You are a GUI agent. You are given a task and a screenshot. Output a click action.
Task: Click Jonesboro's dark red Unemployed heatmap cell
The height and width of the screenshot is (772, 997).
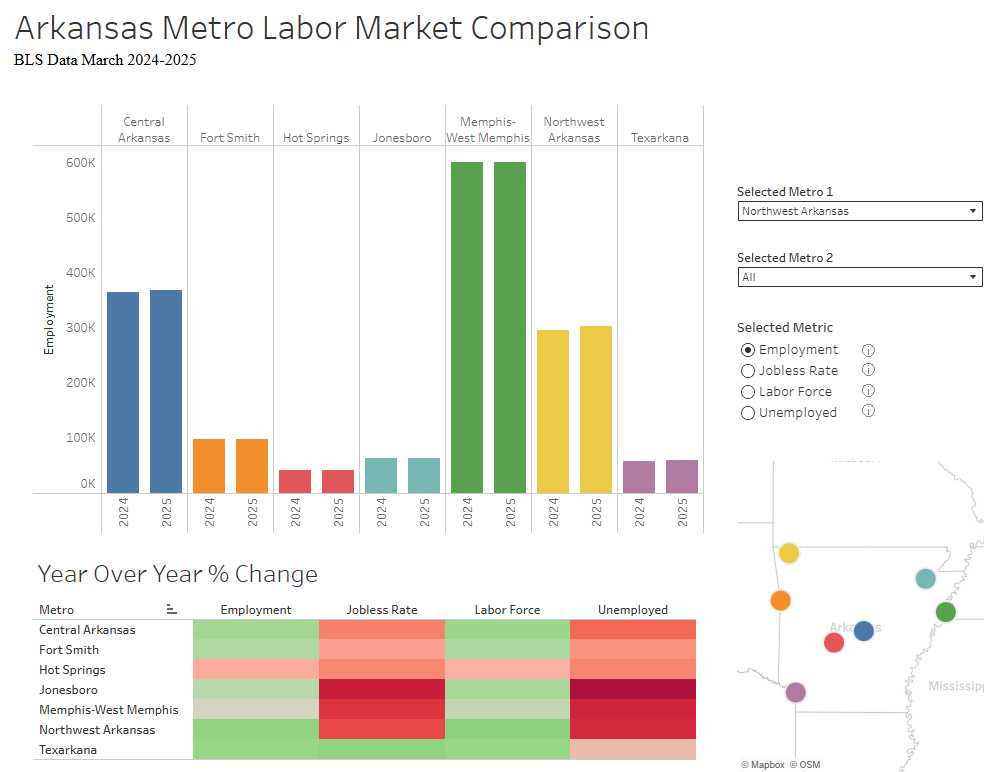(x=632, y=690)
